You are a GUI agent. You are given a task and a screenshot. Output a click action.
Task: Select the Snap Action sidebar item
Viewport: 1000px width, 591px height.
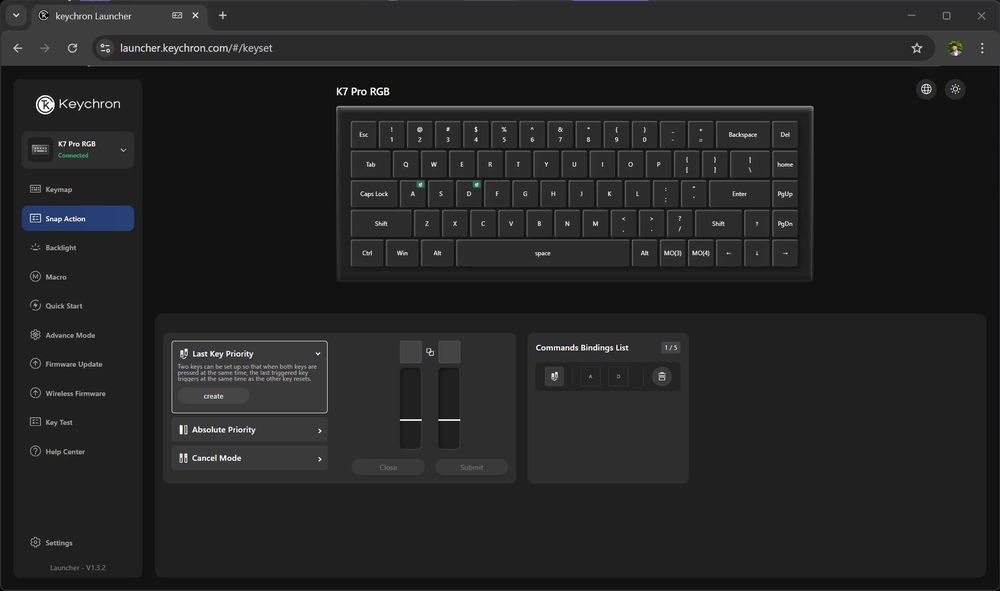pos(78,219)
